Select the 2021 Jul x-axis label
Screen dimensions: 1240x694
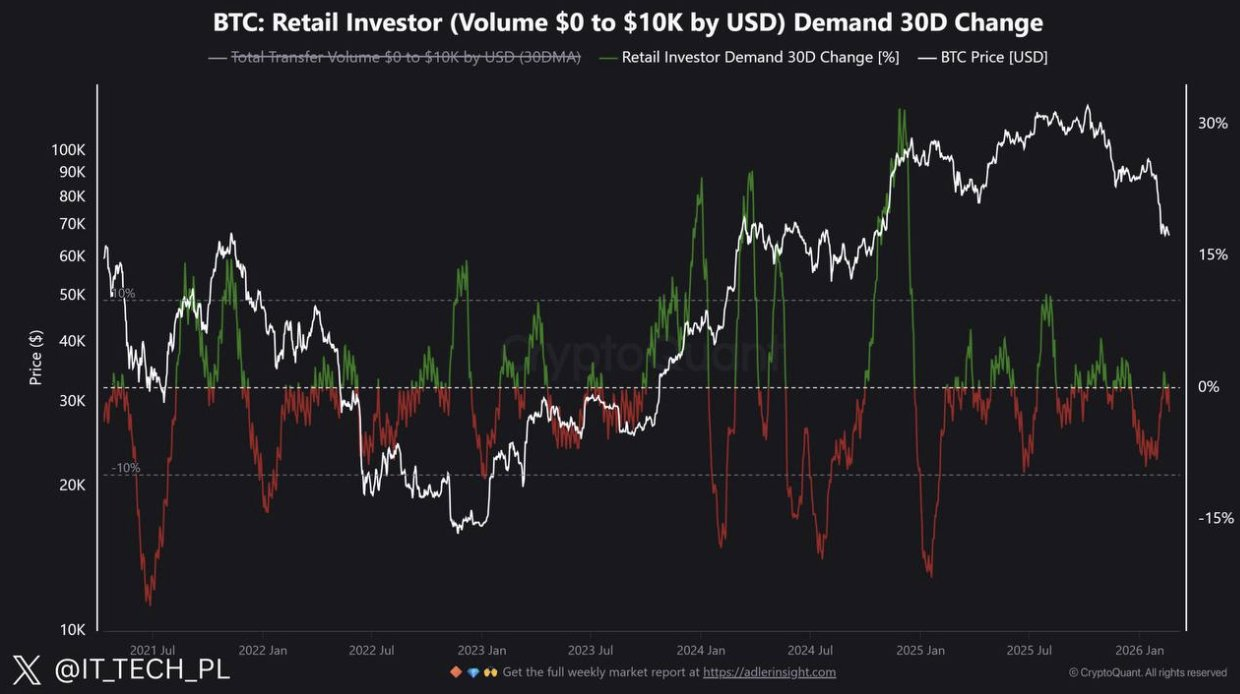153,650
